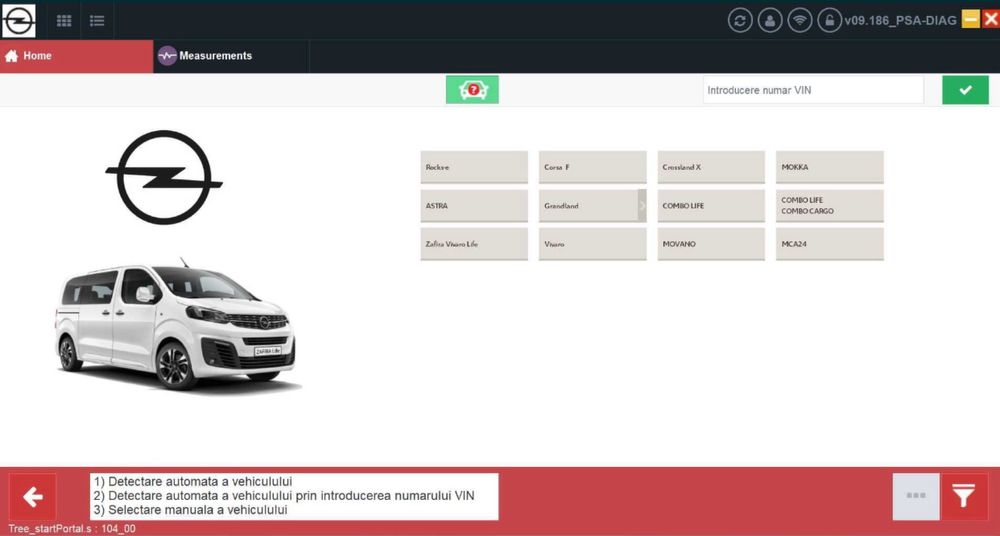Minimize the diagnostic application window
The image size is (1000, 536).
pyautogui.click(x=971, y=20)
